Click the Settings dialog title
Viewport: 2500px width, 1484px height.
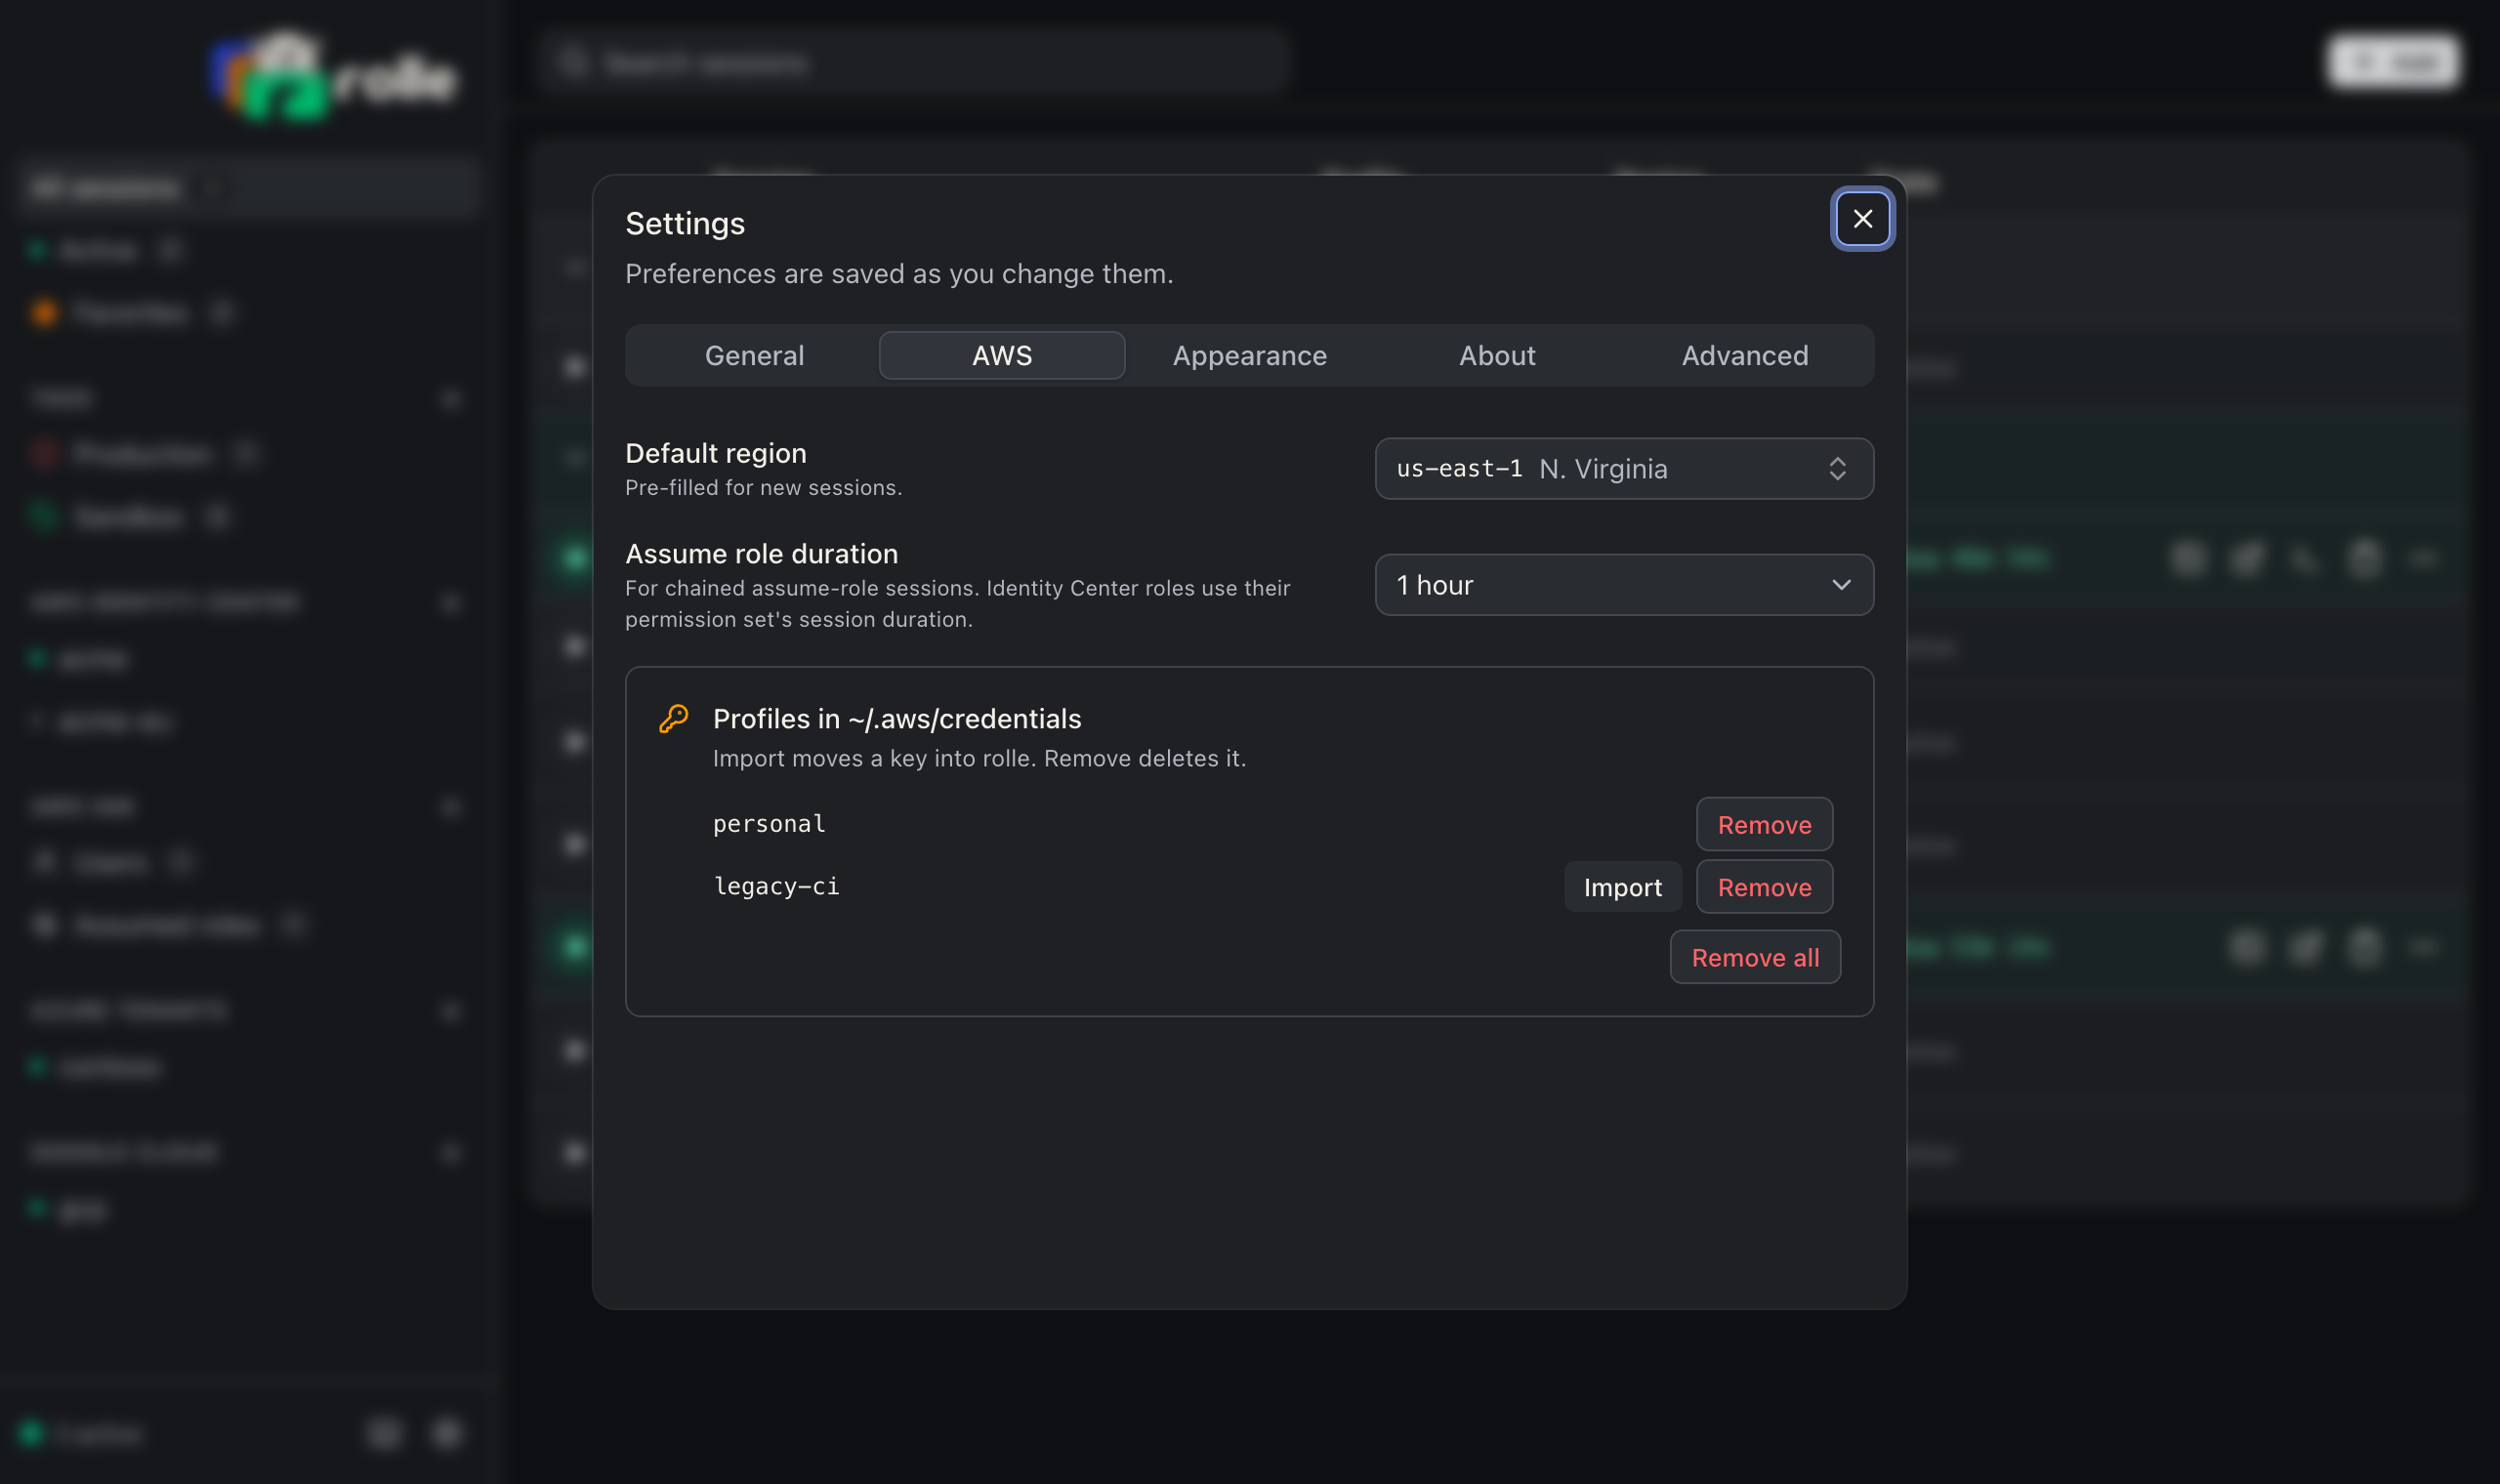tap(684, 223)
